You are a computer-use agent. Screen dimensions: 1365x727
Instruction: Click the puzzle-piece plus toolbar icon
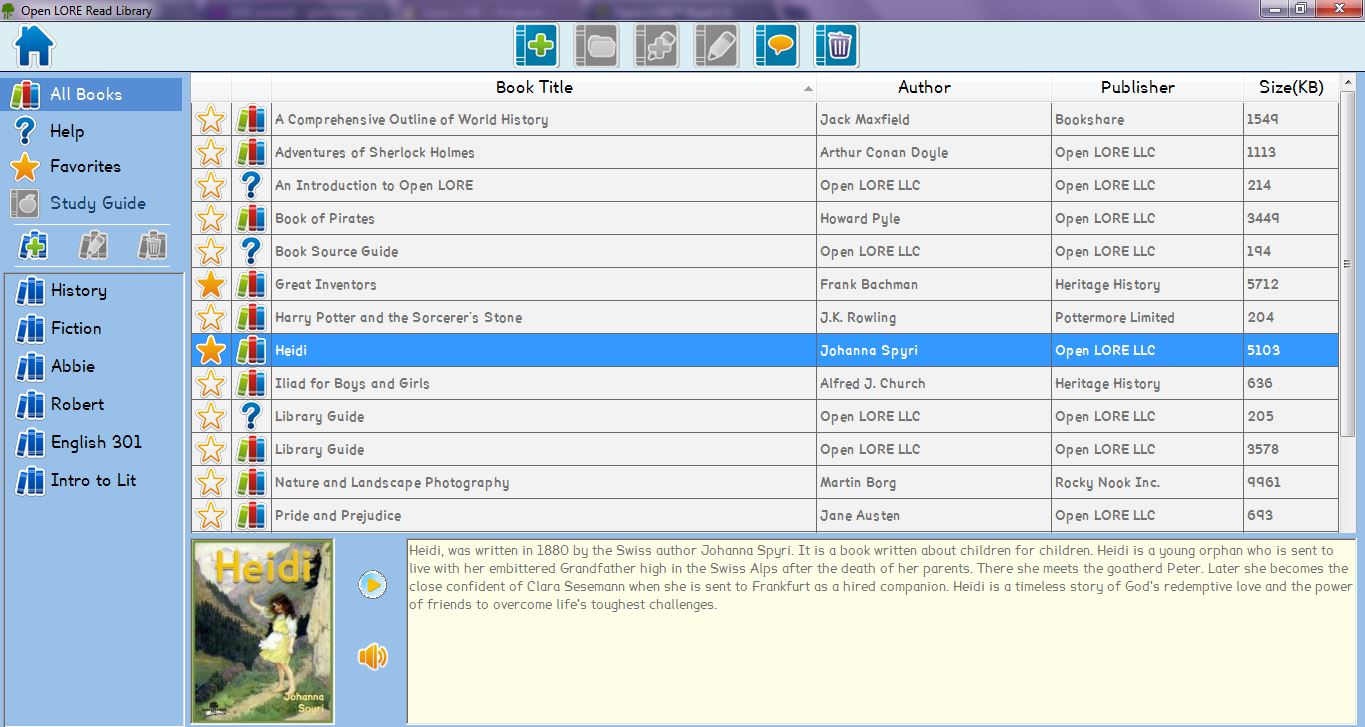[656, 46]
